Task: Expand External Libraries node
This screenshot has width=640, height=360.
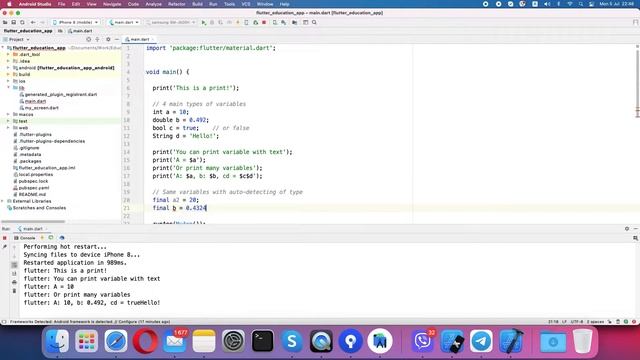Action: 3,201
